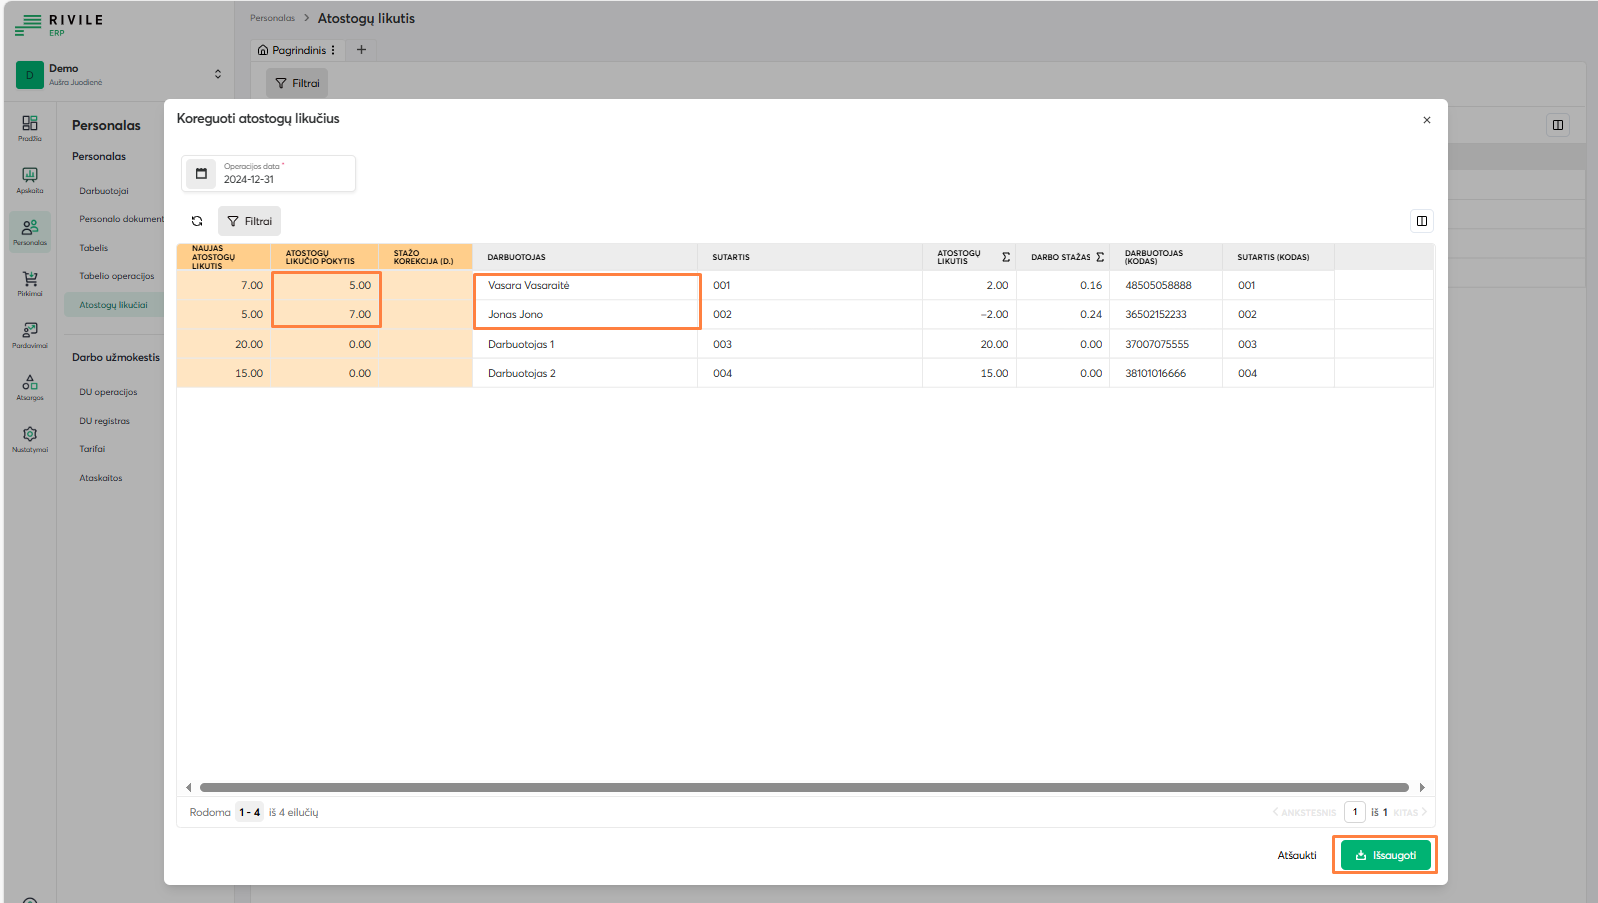Click sum icon in Darbo stažas header
The height and width of the screenshot is (903, 1598).
(x=1100, y=257)
